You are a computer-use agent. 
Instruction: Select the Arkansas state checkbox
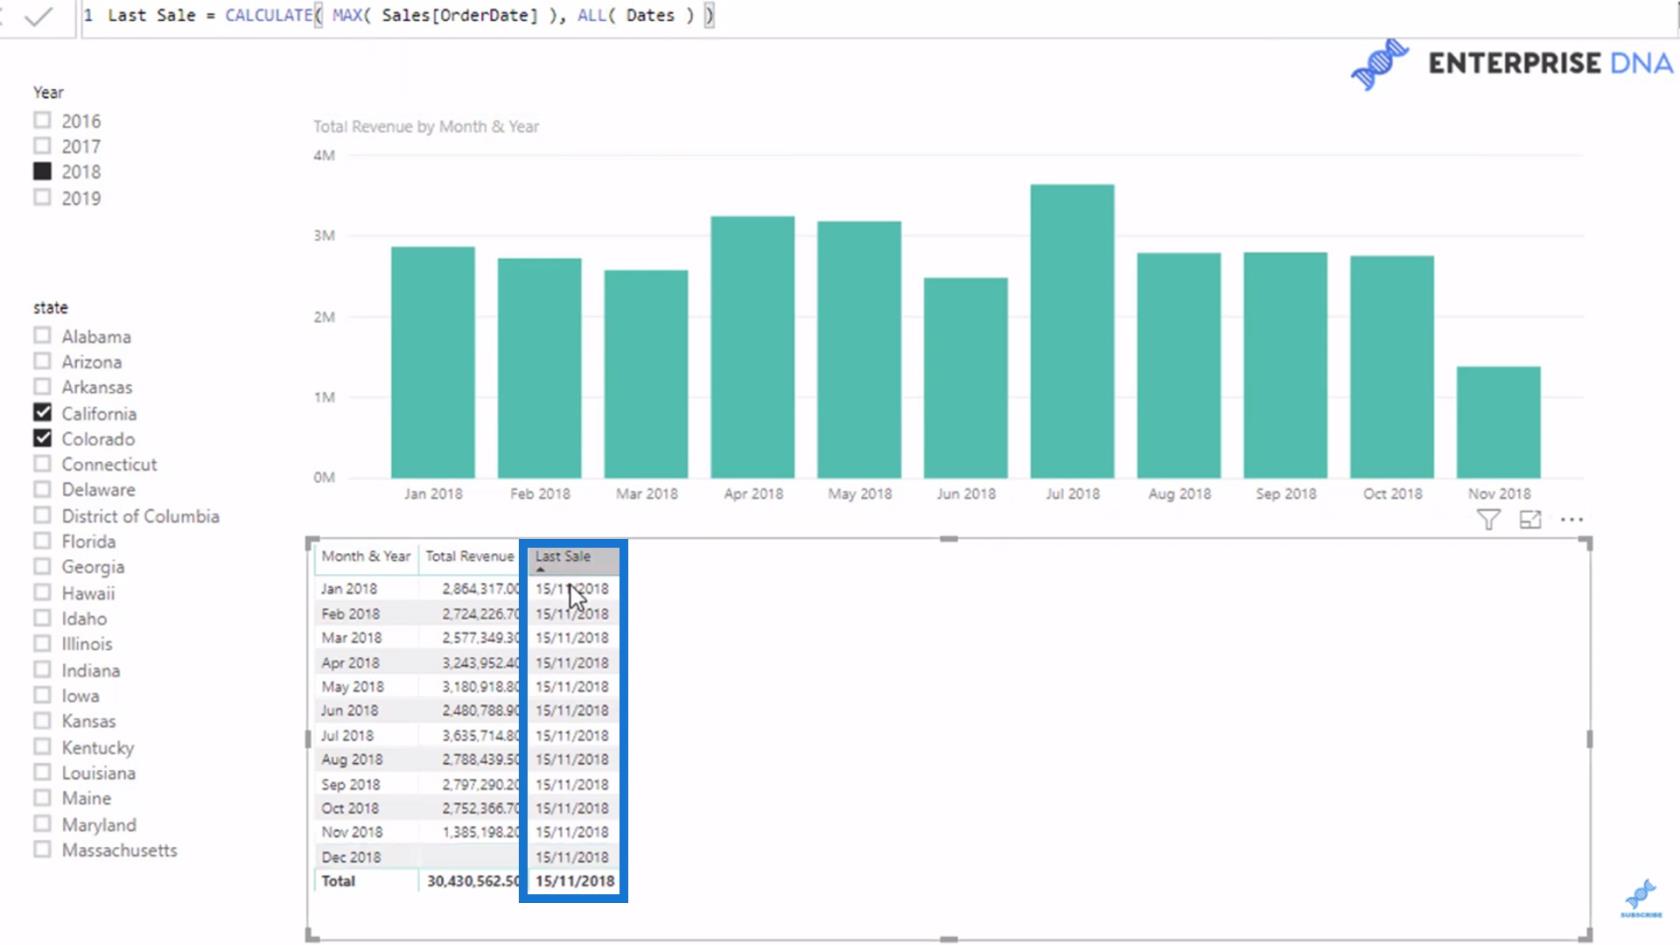tap(42, 386)
